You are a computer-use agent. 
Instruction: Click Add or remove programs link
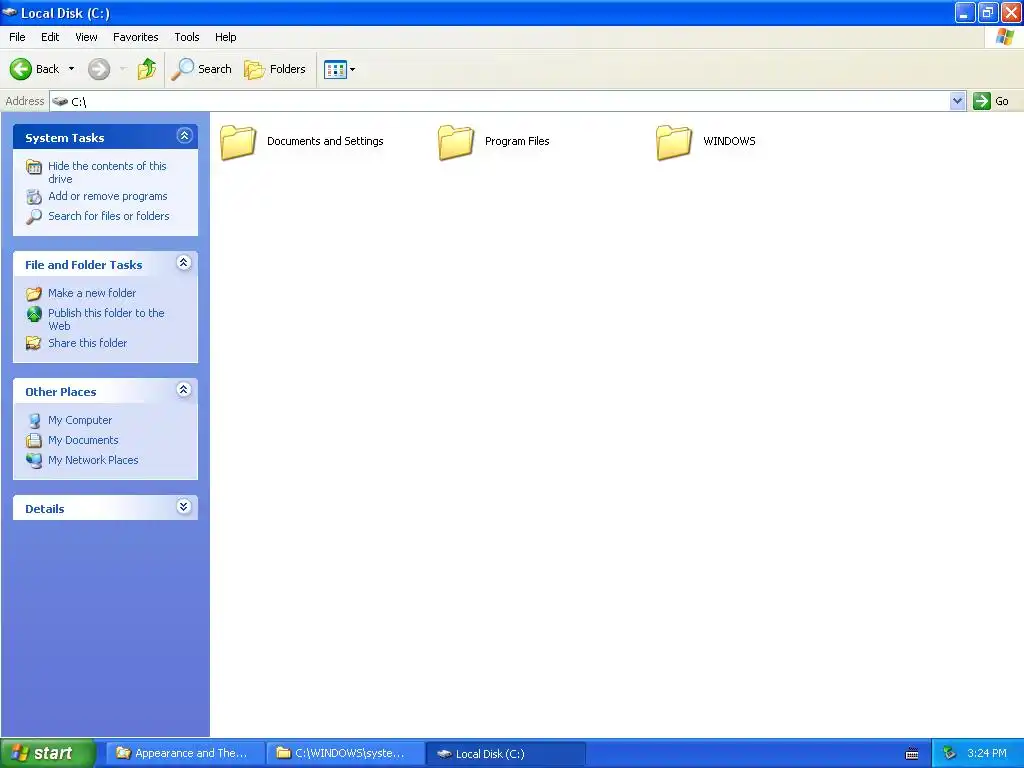pyautogui.click(x=108, y=196)
